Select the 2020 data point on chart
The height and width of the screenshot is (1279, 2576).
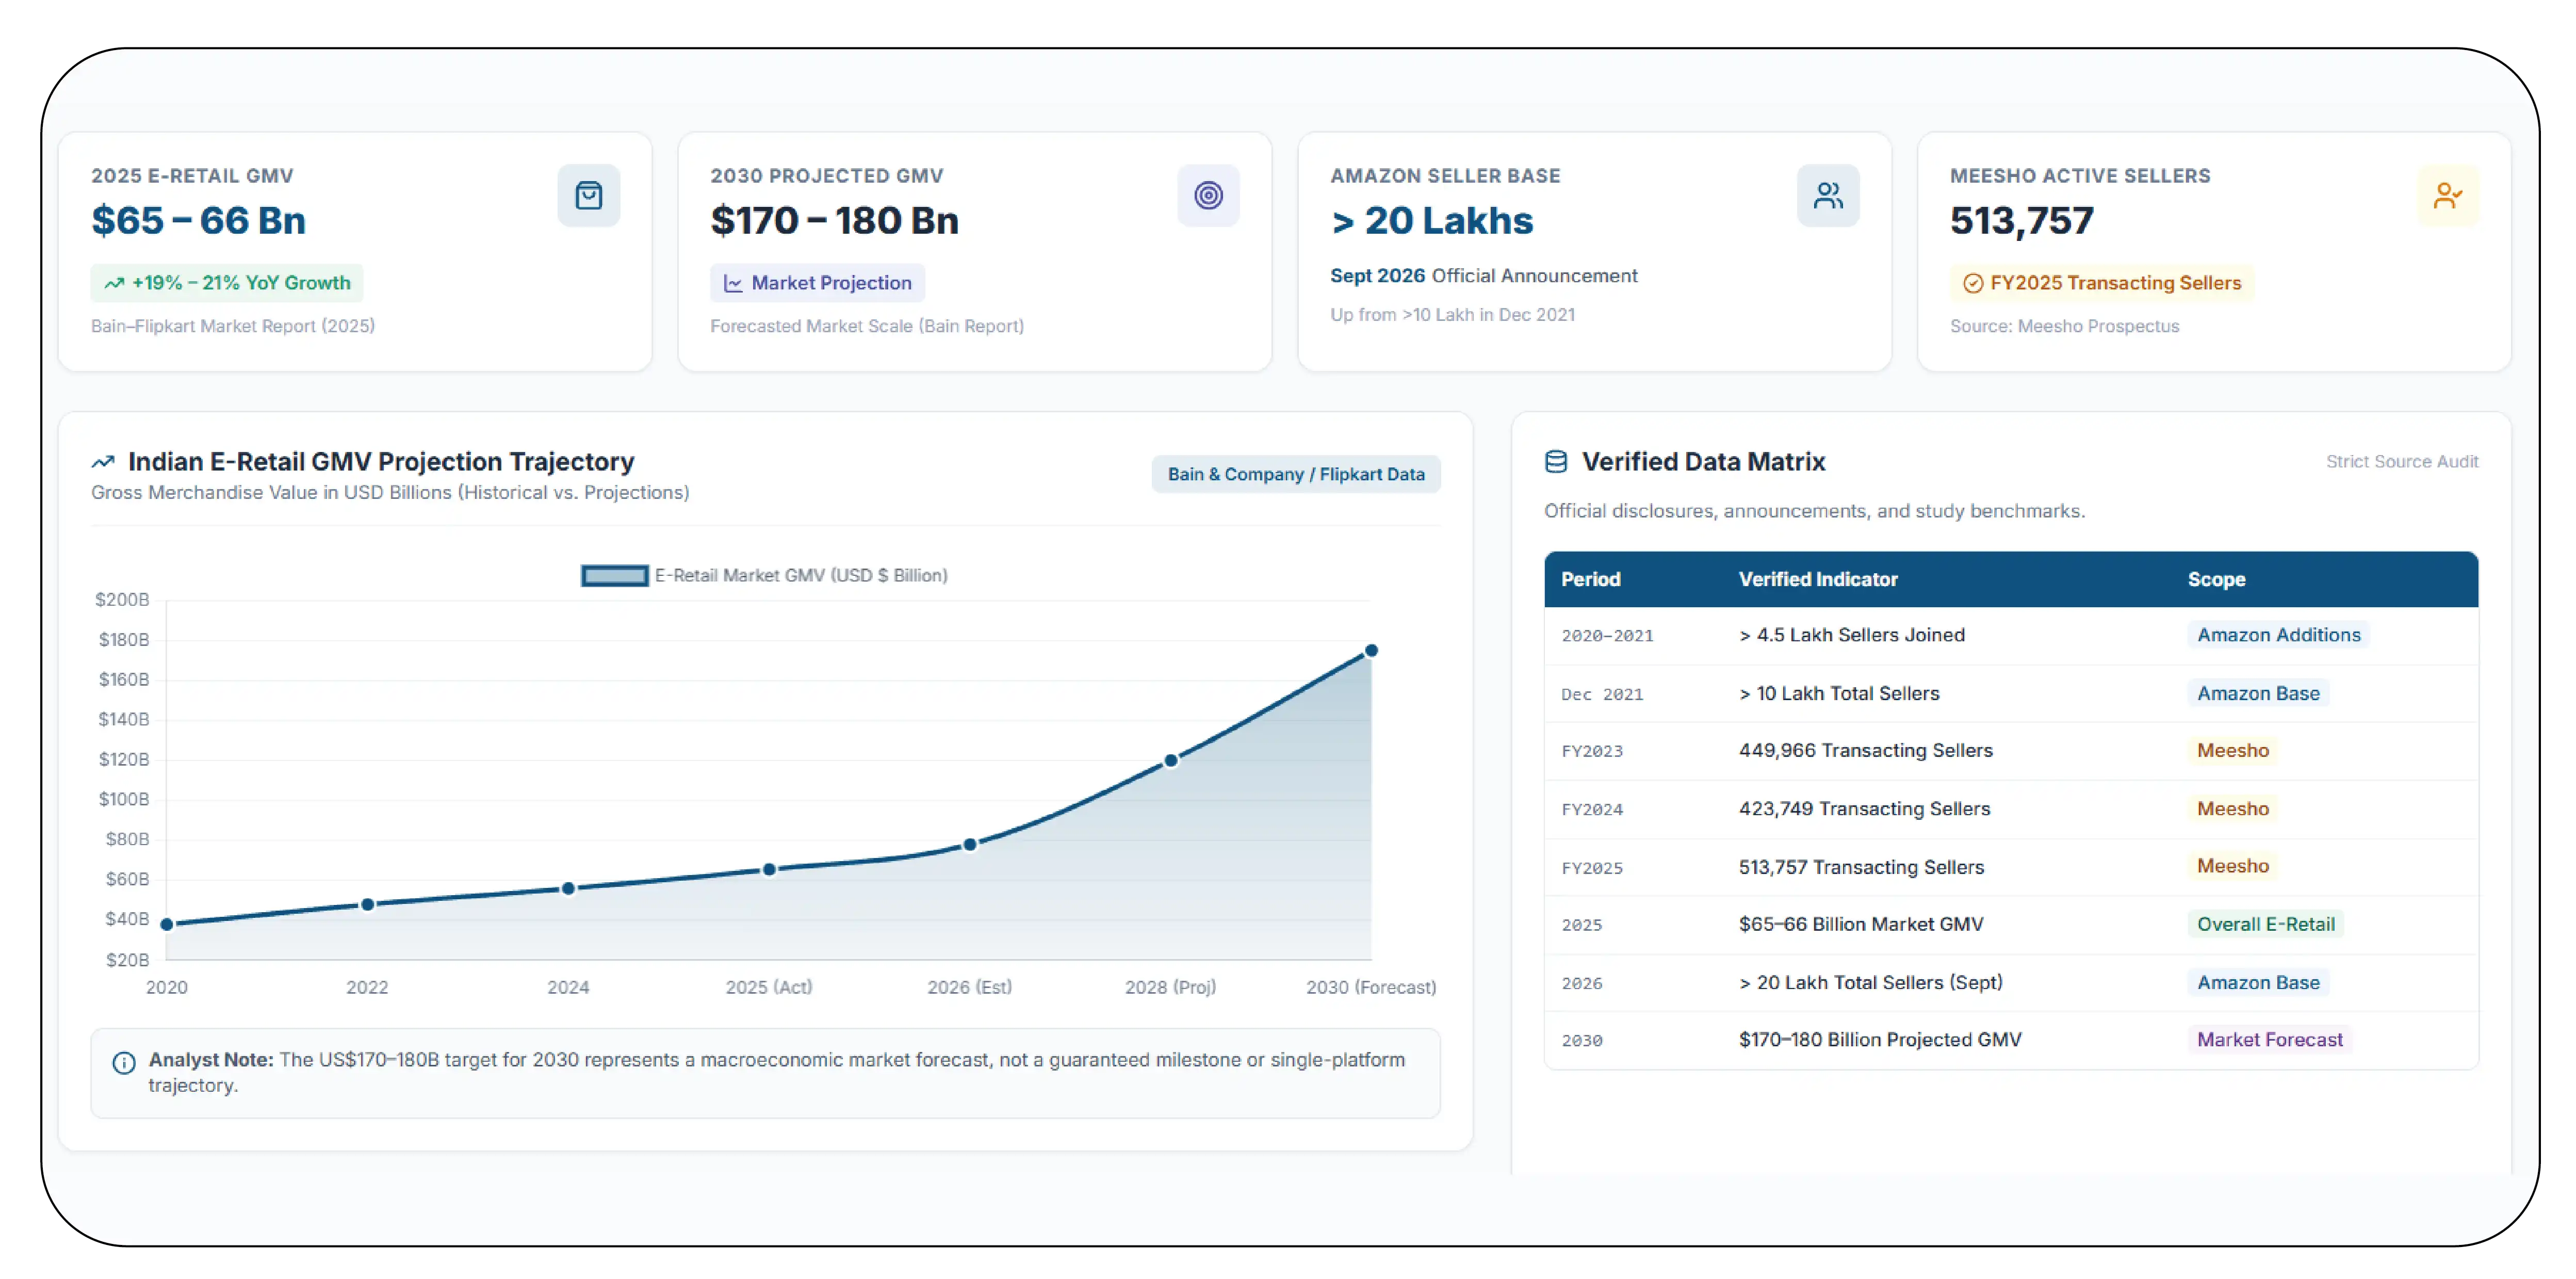pyautogui.click(x=167, y=924)
